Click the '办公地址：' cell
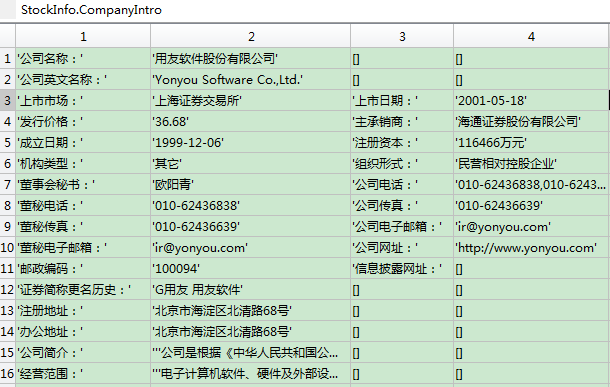 click(83, 332)
